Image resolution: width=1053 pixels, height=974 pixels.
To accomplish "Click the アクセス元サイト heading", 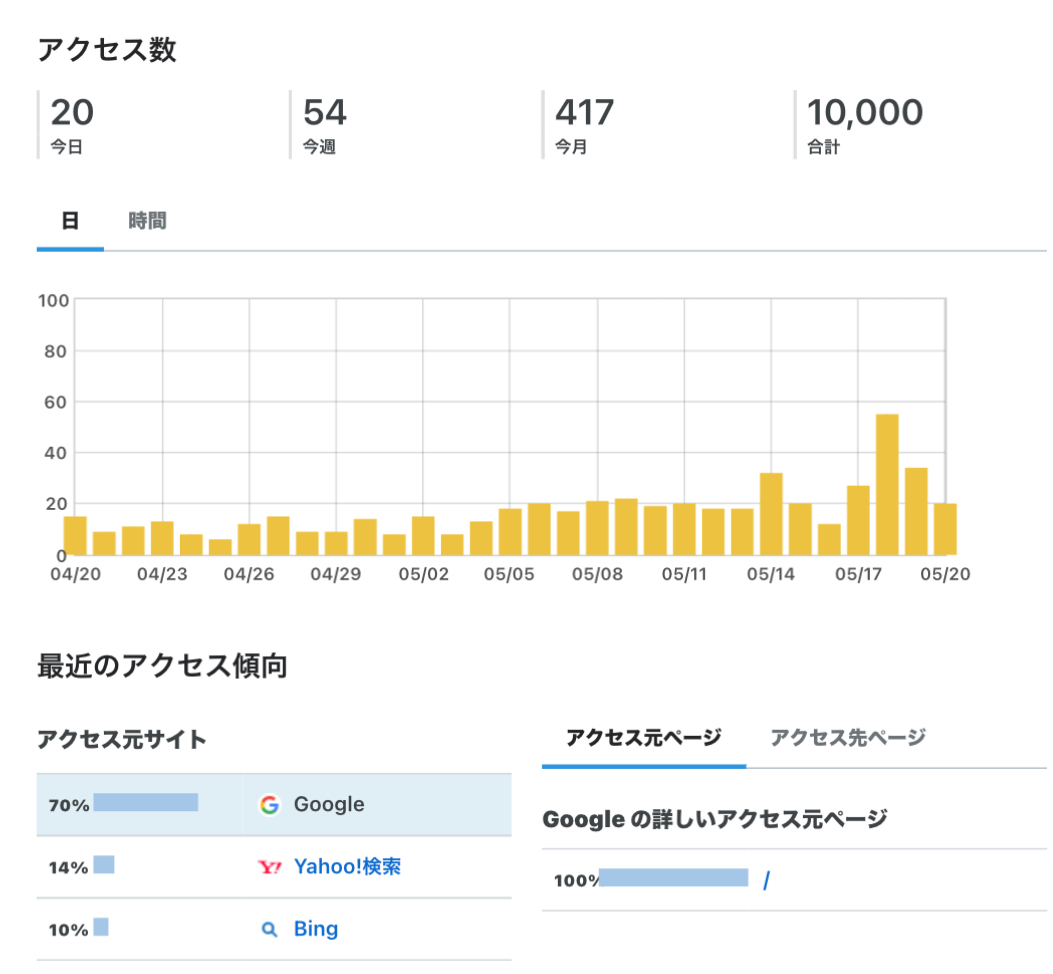I will click(x=122, y=740).
